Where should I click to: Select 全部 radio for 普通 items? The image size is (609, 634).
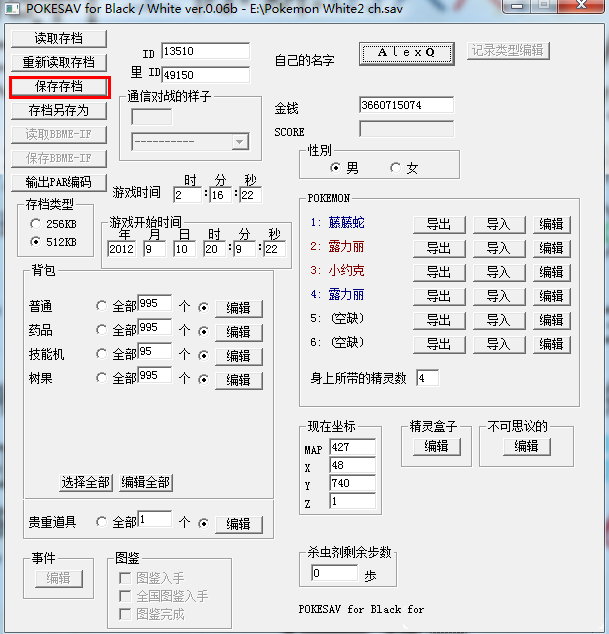(x=101, y=308)
